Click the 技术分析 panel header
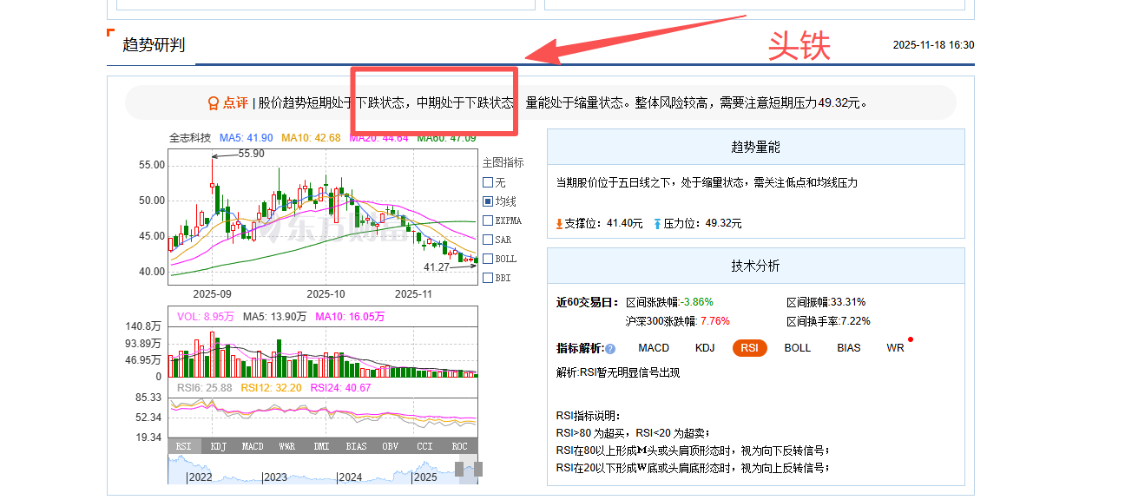The height and width of the screenshot is (500, 1125). (x=756, y=266)
